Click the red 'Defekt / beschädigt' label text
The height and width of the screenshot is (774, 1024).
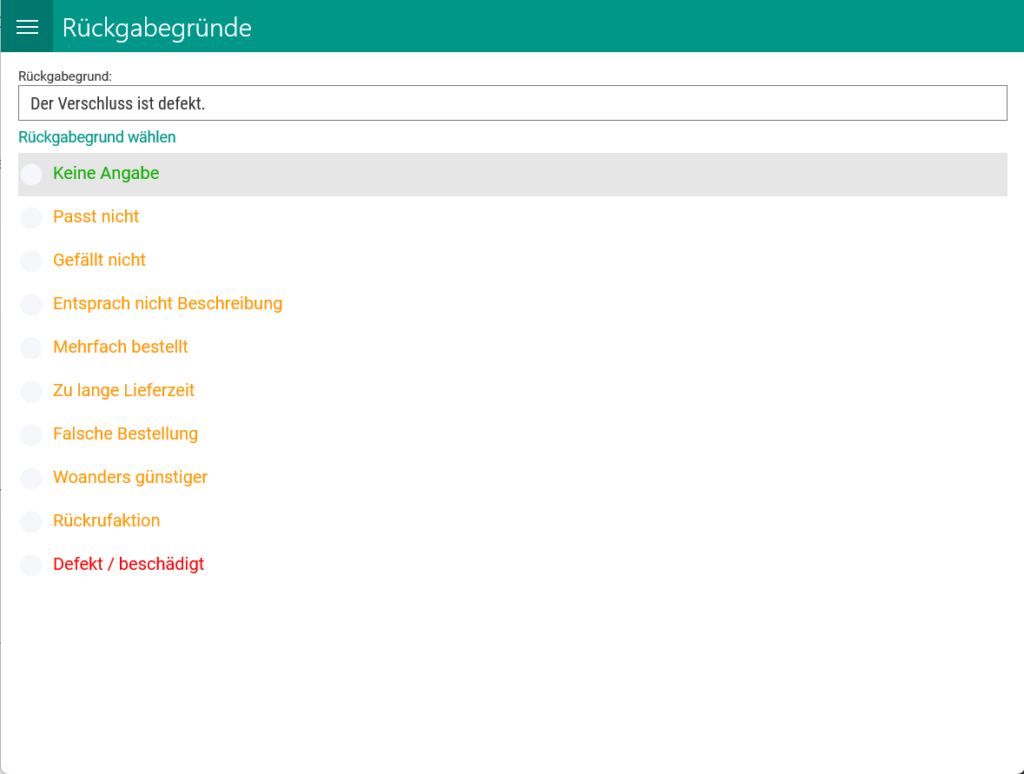128,564
